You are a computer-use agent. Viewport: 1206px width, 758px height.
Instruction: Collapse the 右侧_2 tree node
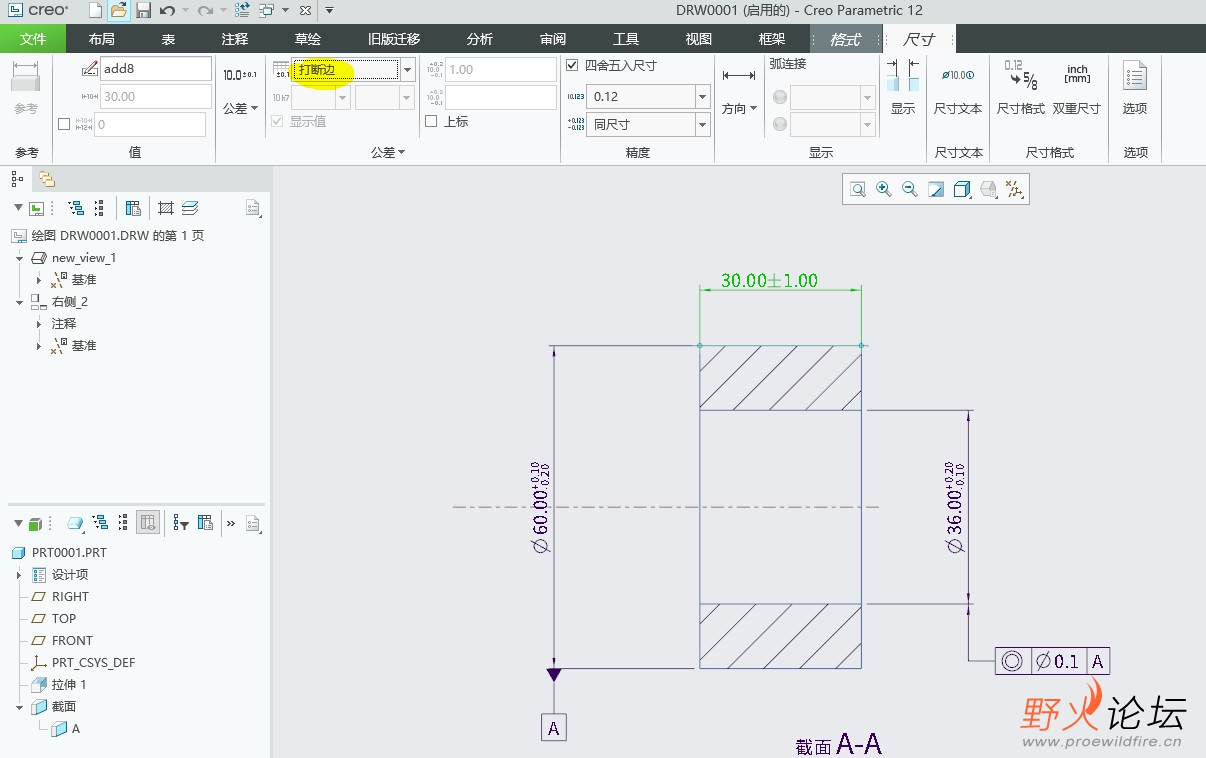pos(20,302)
